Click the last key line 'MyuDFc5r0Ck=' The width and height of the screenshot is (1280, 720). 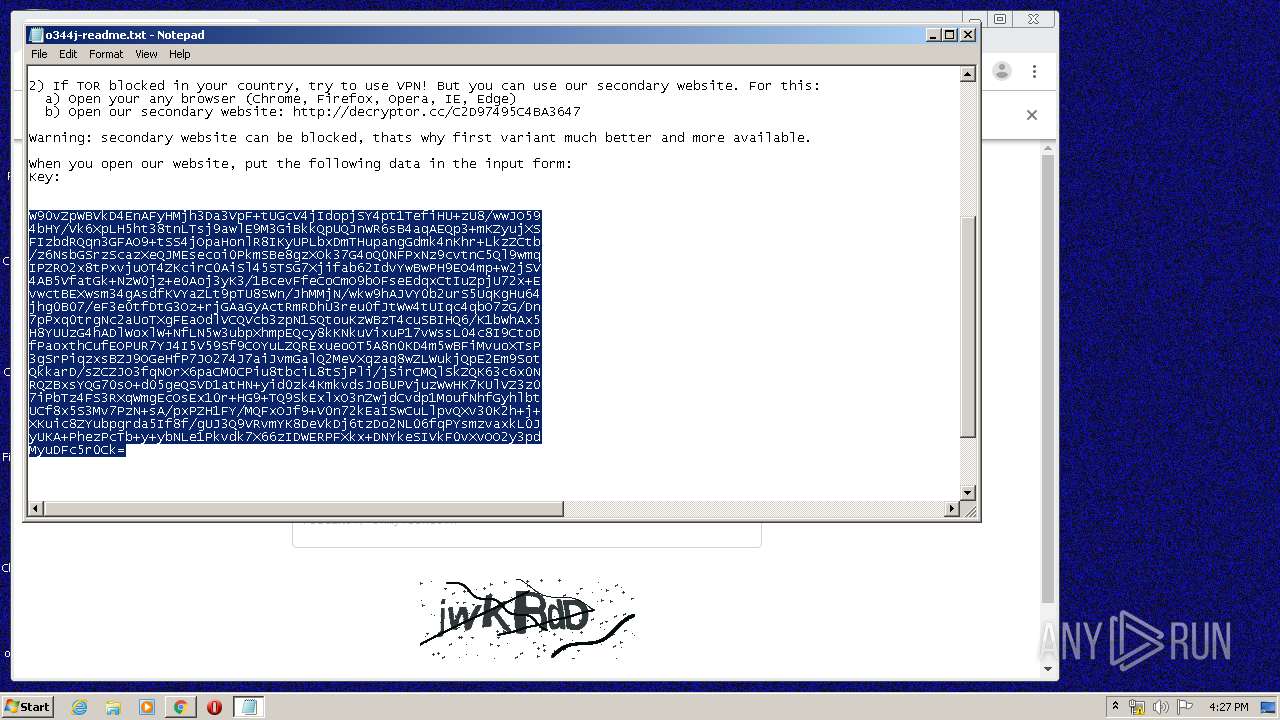tap(77, 451)
